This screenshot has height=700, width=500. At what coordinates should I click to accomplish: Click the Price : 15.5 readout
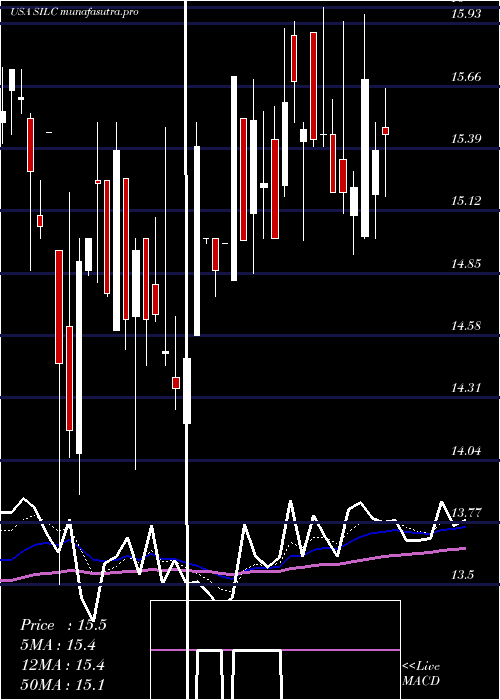(x=63, y=625)
